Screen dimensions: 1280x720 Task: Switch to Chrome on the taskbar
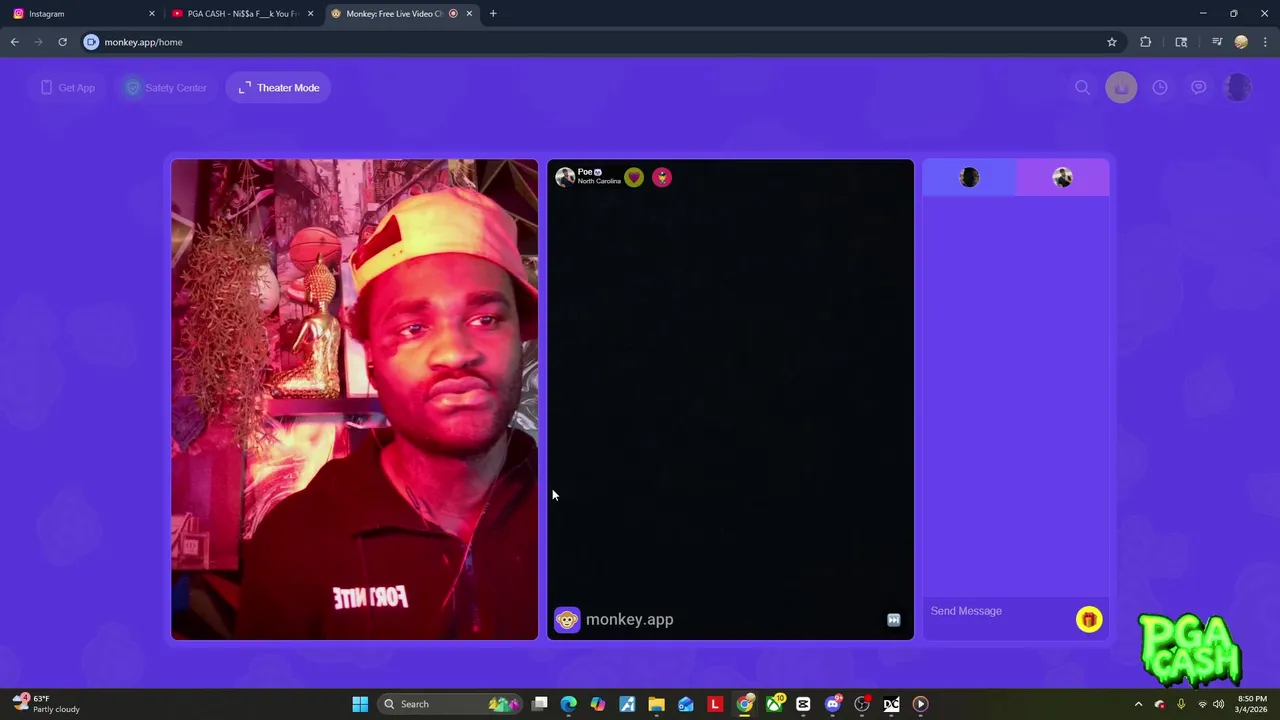pyautogui.click(x=745, y=704)
